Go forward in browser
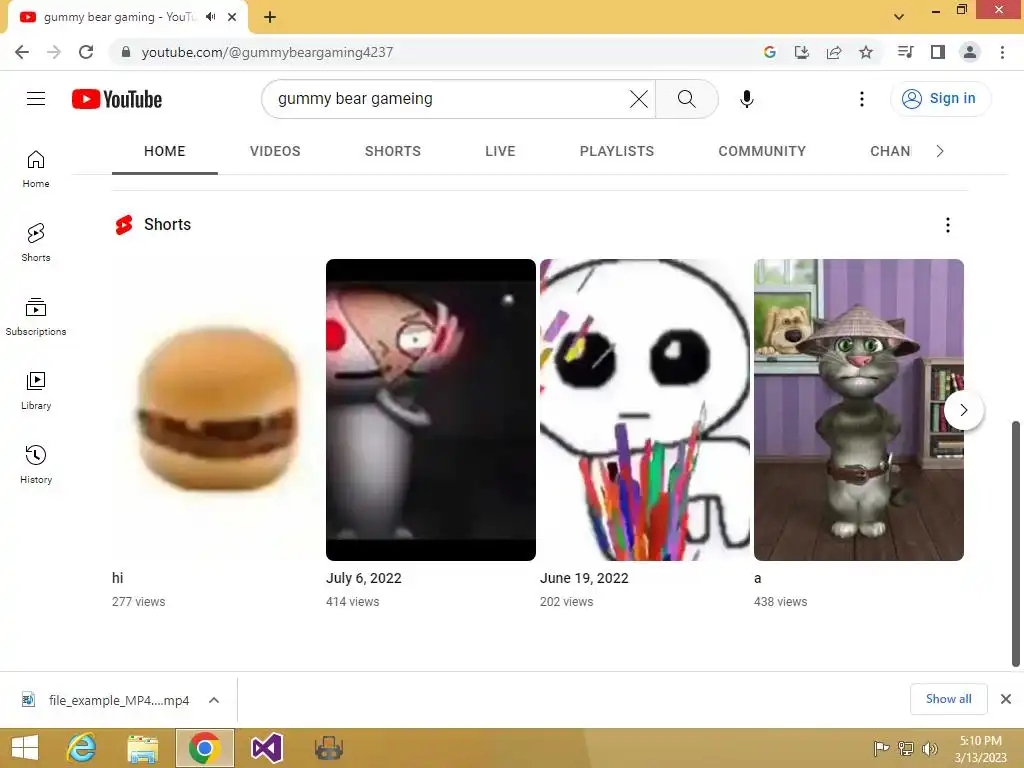The height and width of the screenshot is (768, 1024). (54, 52)
